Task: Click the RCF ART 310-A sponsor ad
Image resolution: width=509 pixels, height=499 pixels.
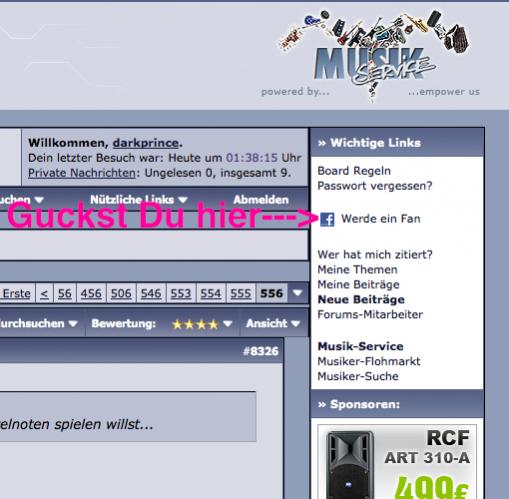Action: tap(397, 462)
